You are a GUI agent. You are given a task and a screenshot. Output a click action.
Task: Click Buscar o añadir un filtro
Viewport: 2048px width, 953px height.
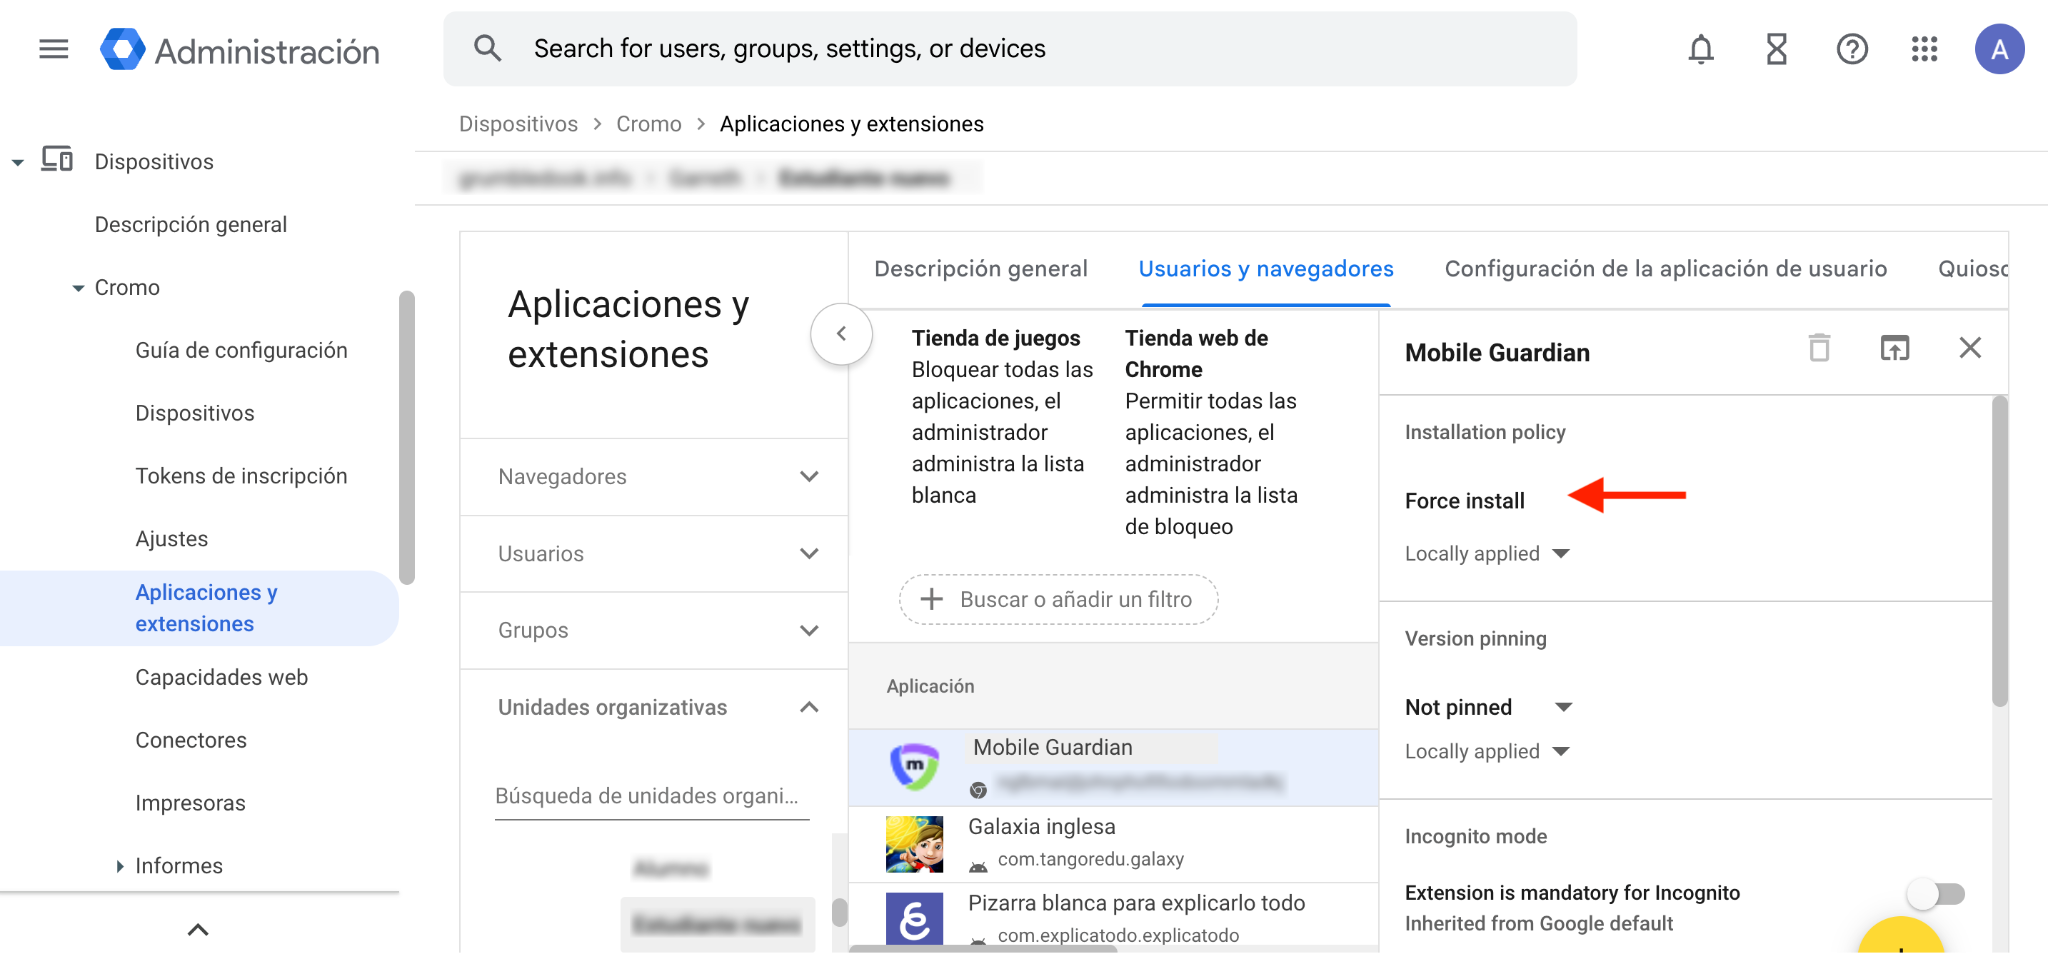click(x=1058, y=600)
